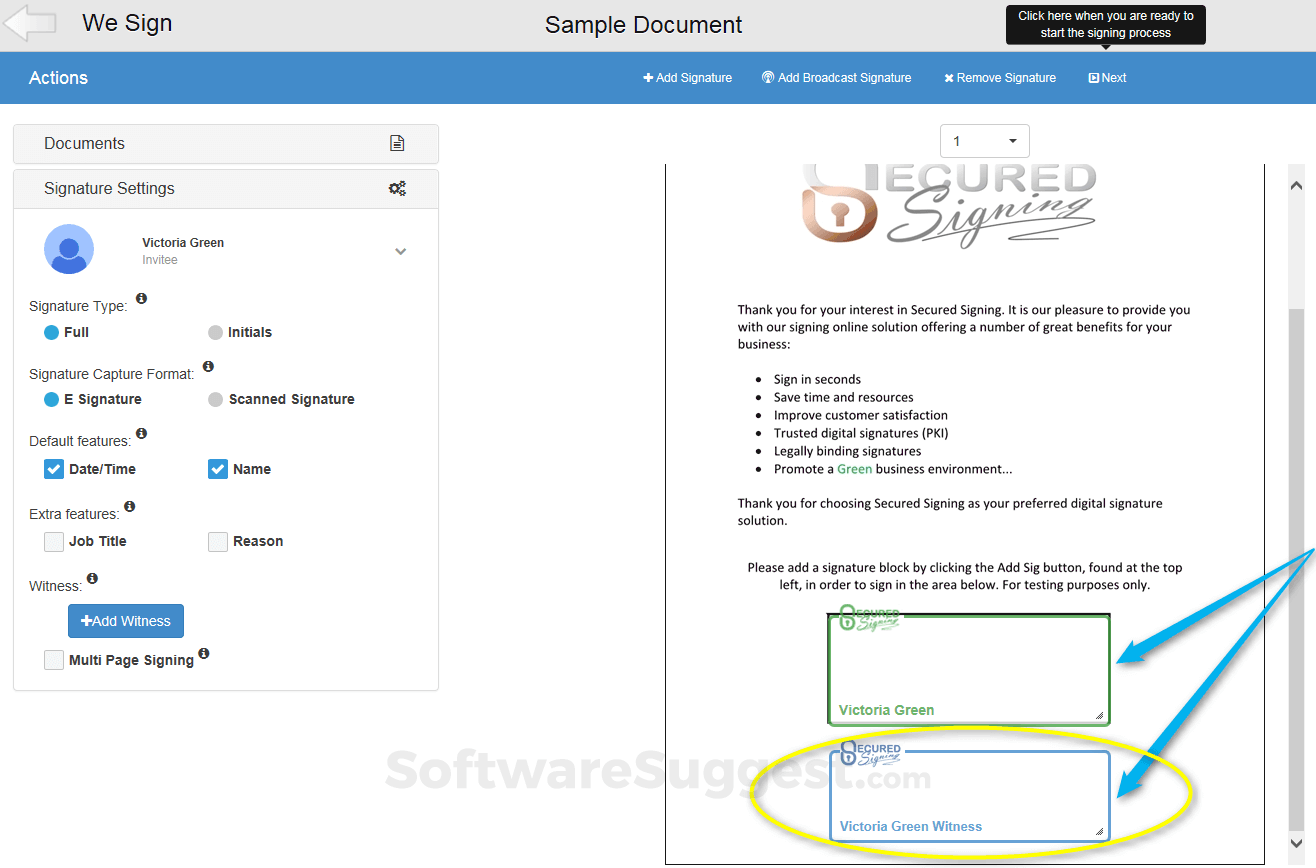Enable the Reason extra feature checkbox
The width and height of the screenshot is (1316, 868).
click(x=218, y=541)
